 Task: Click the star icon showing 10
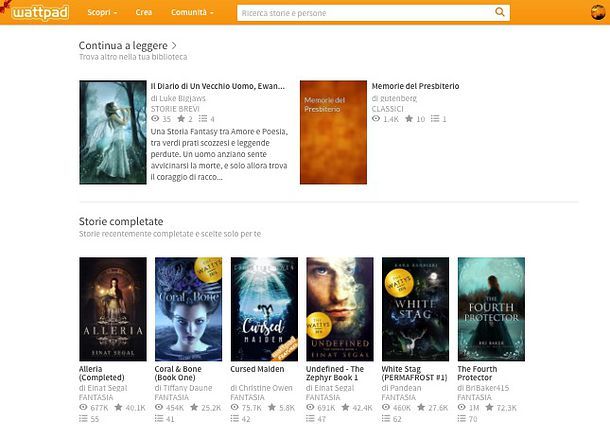pyautogui.click(x=409, y=118)
